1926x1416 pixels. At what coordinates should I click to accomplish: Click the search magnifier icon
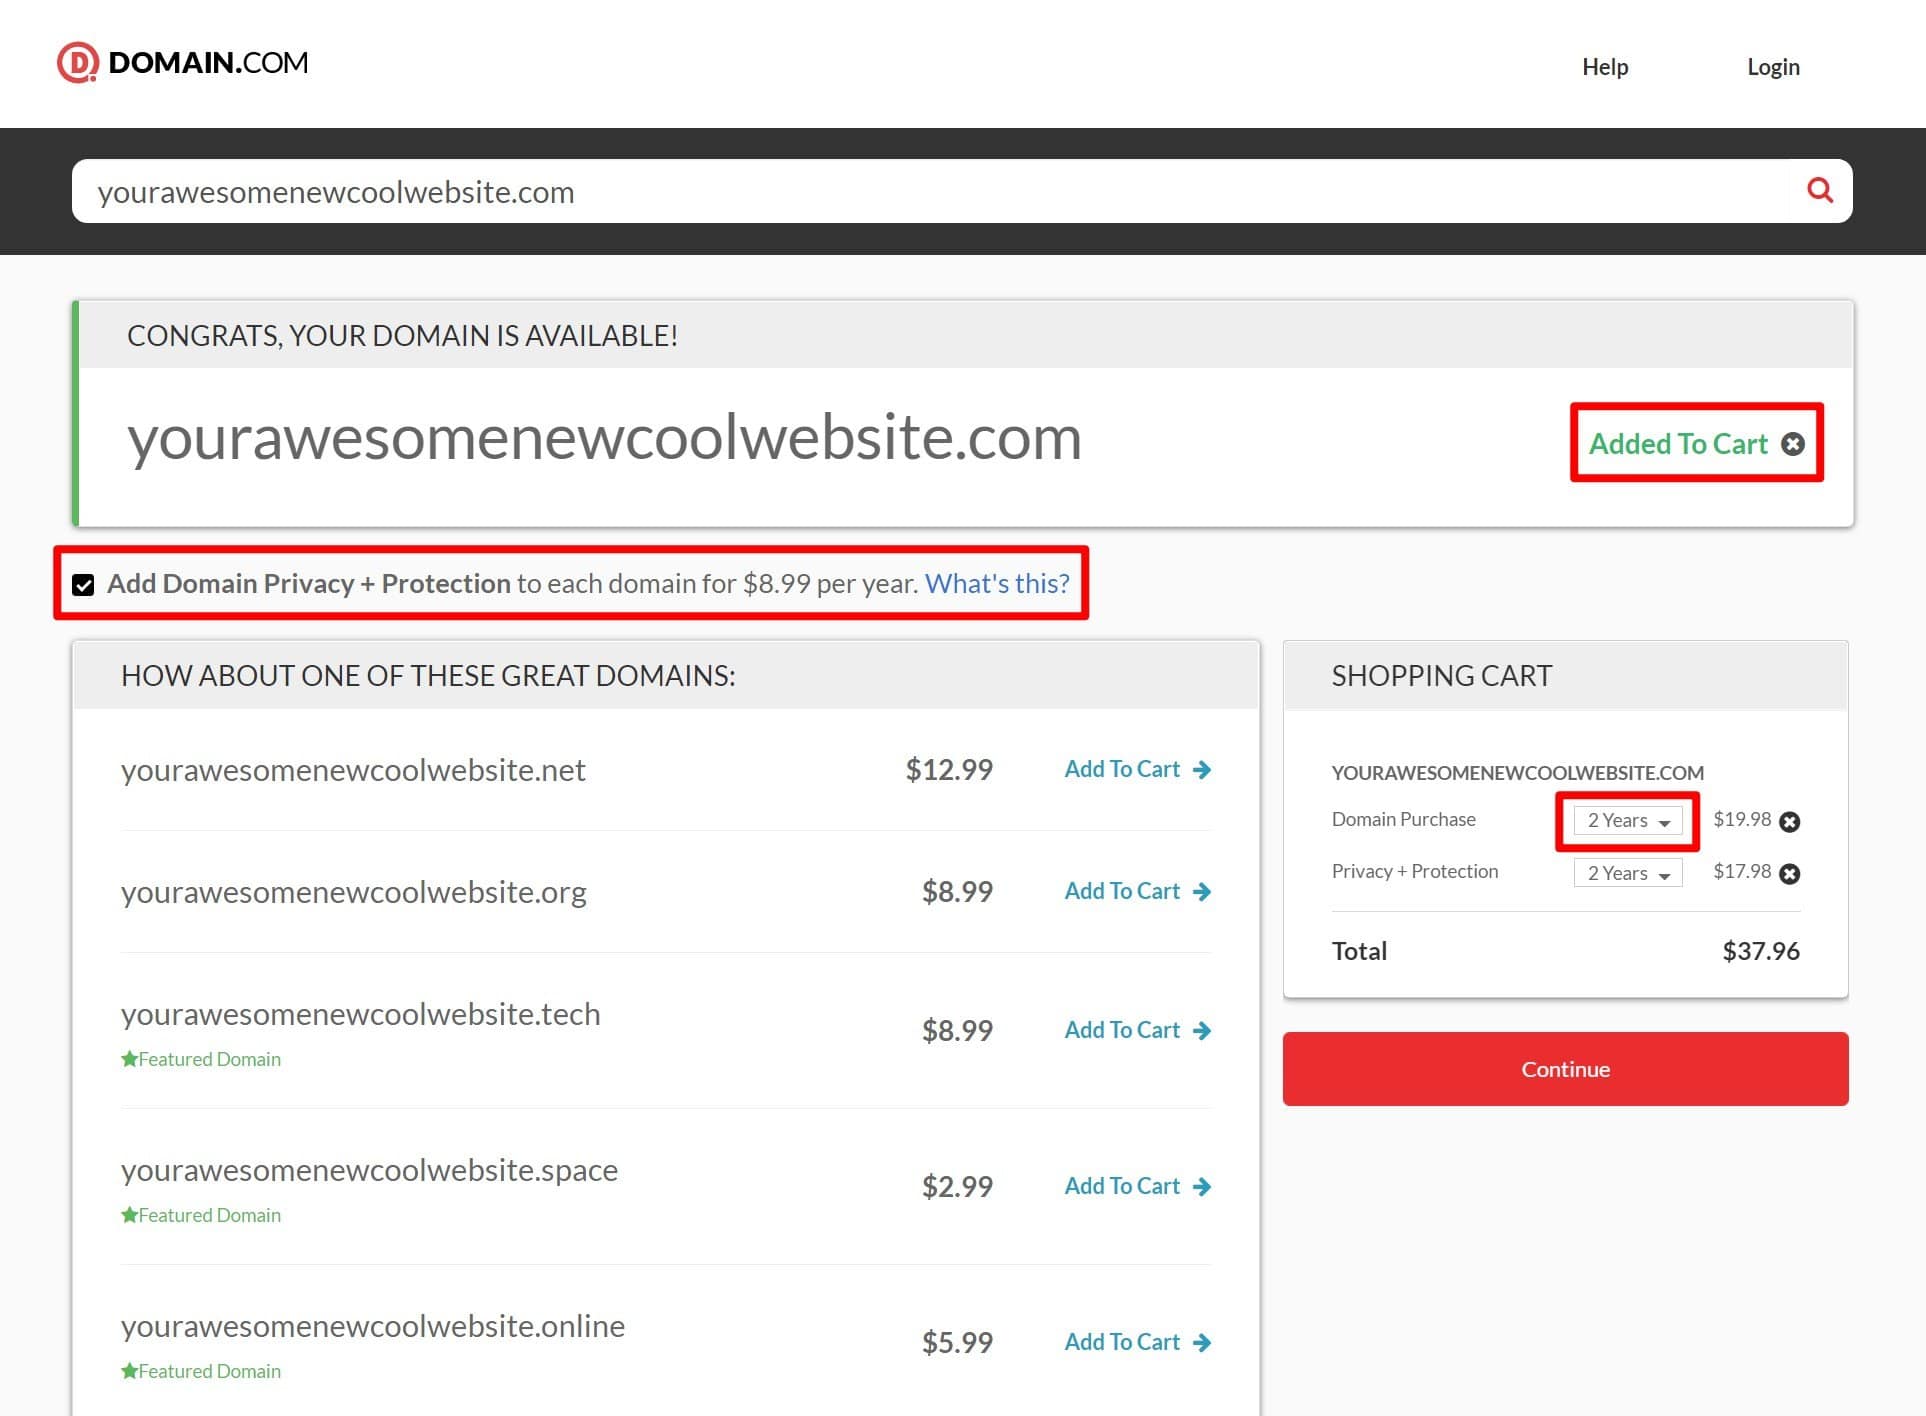pos(1820,190)
